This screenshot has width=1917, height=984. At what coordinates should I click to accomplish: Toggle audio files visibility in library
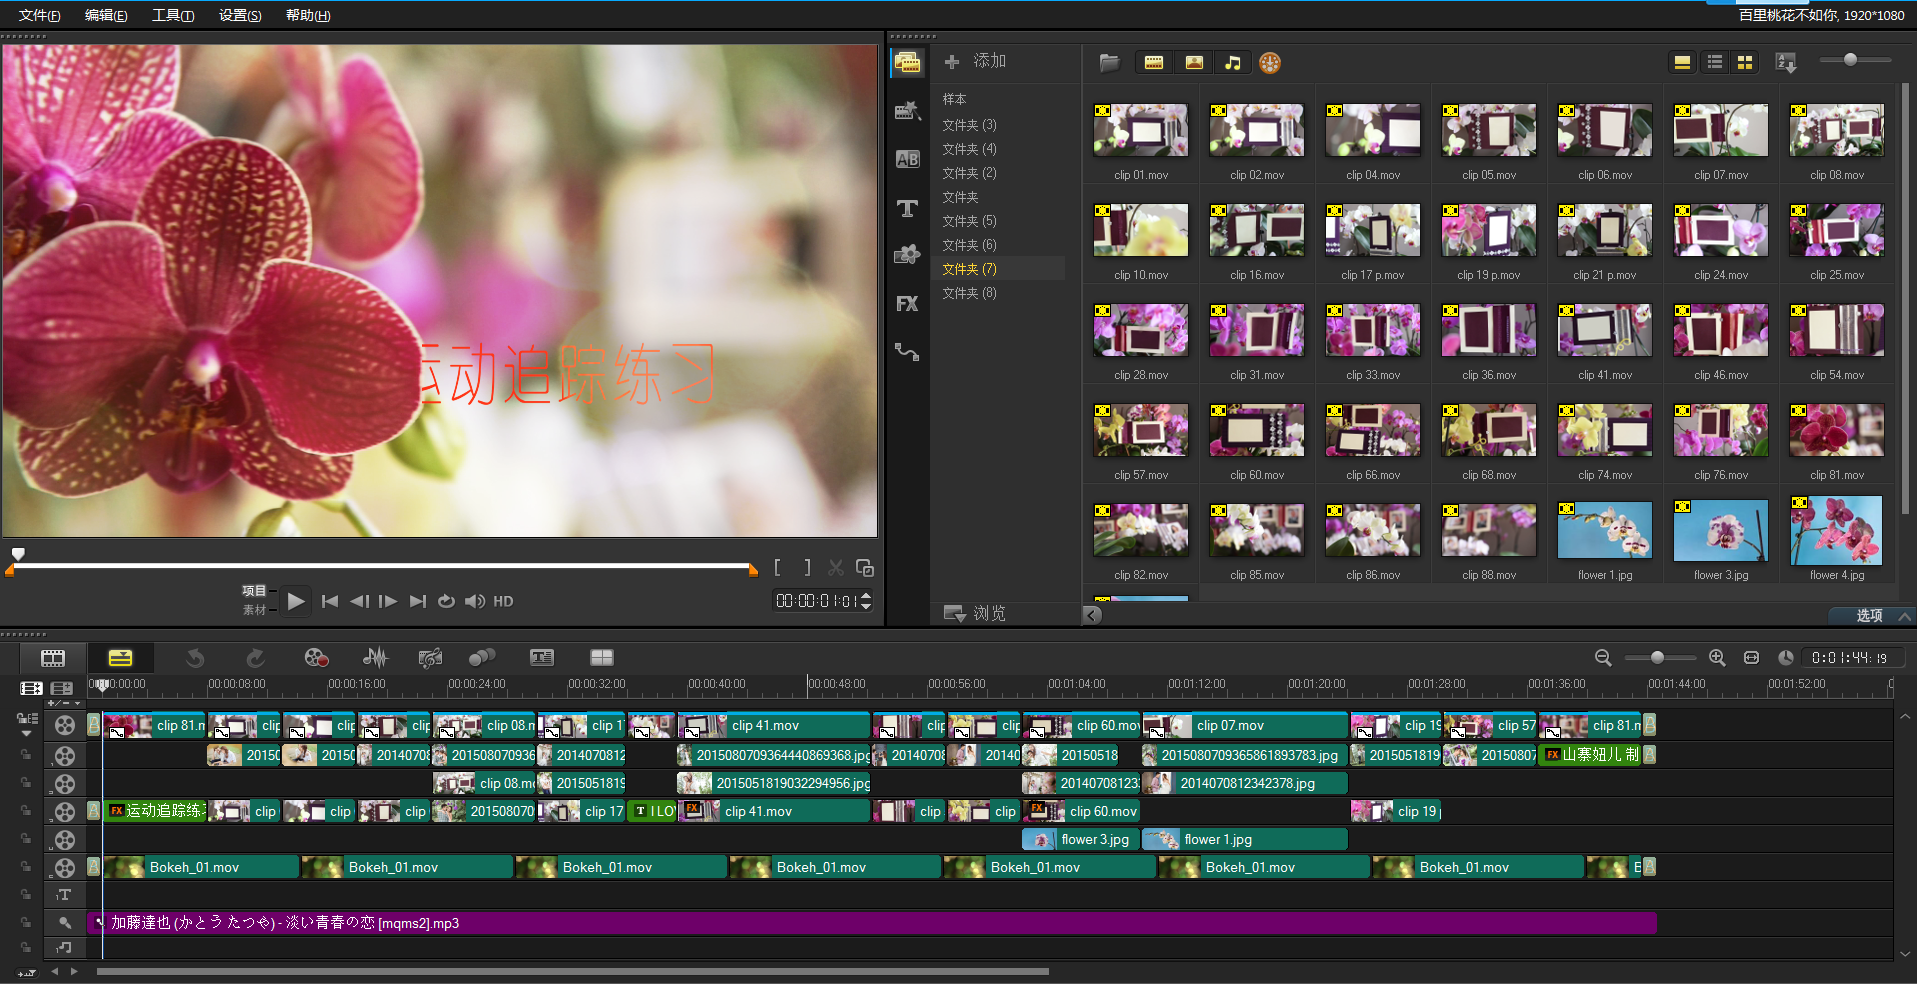(1233, 63)
